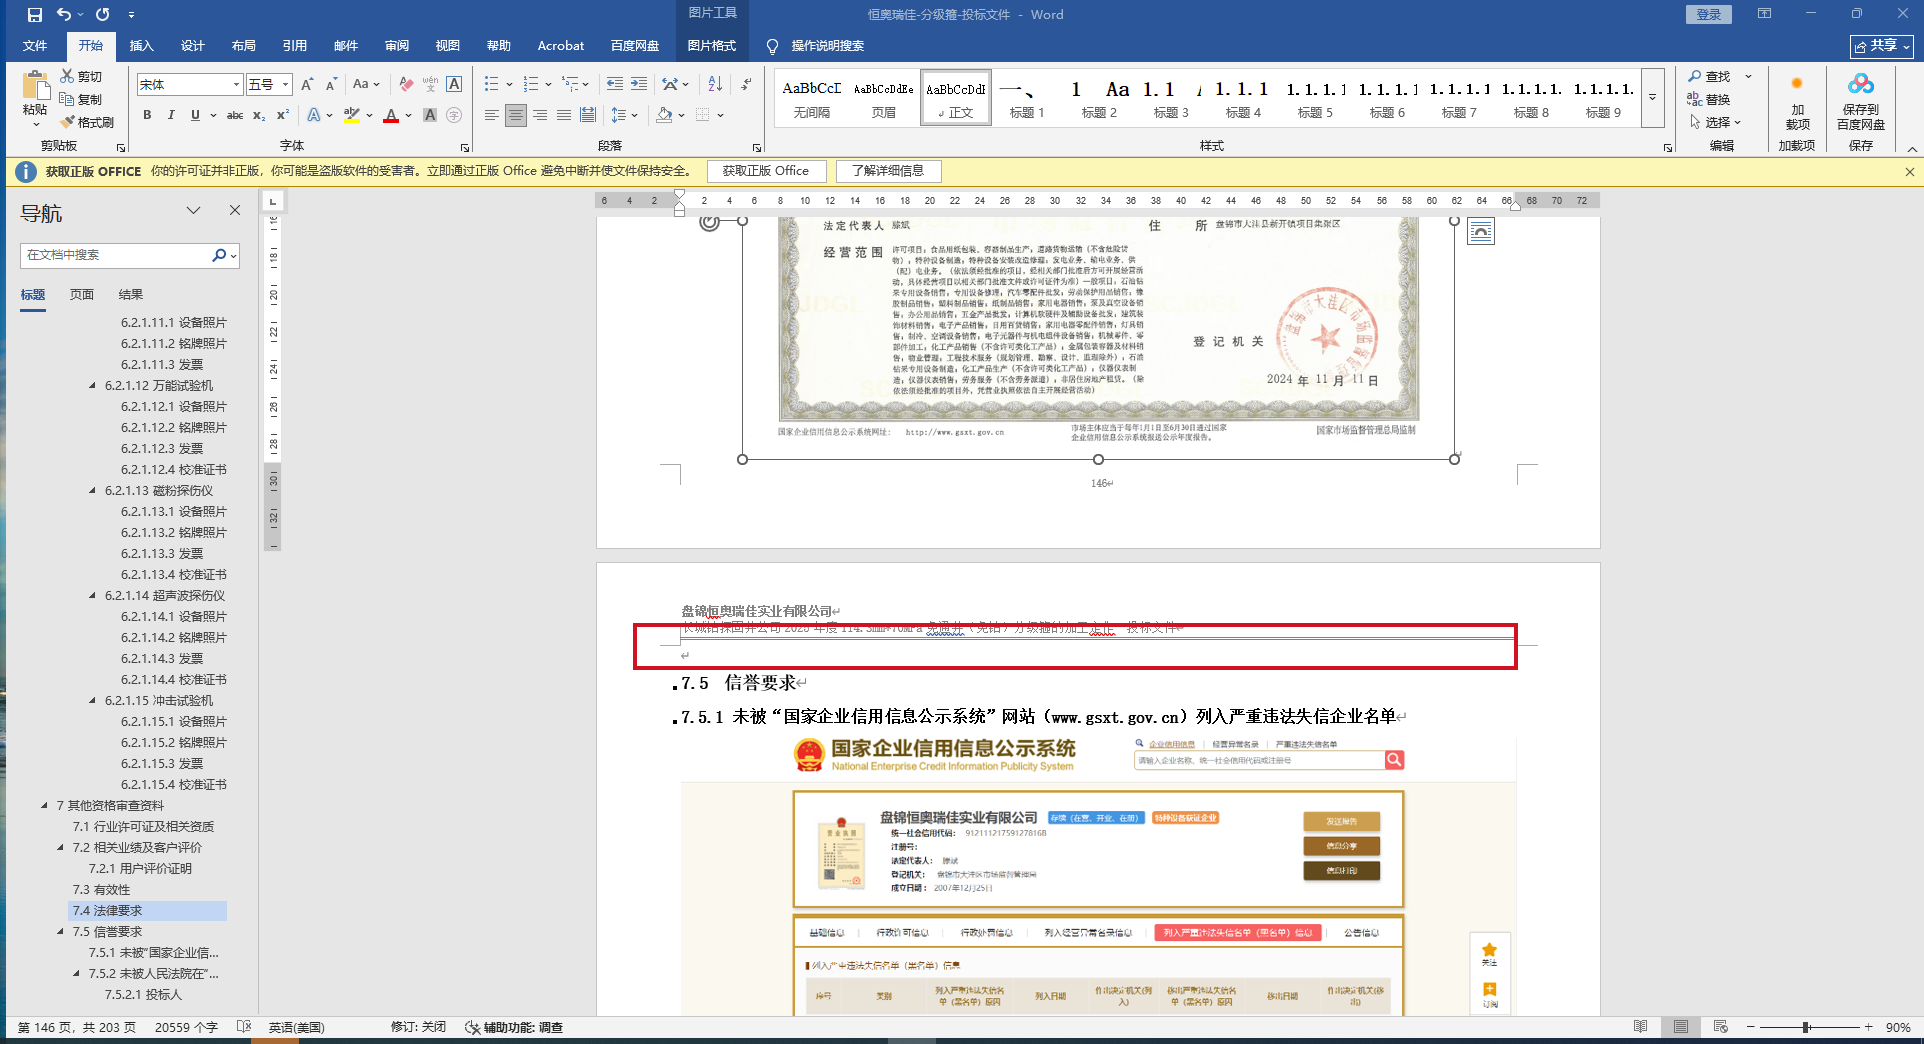Undo the last action in title bar
Screen dimensions: 1924x1044
tap(64, 15)
